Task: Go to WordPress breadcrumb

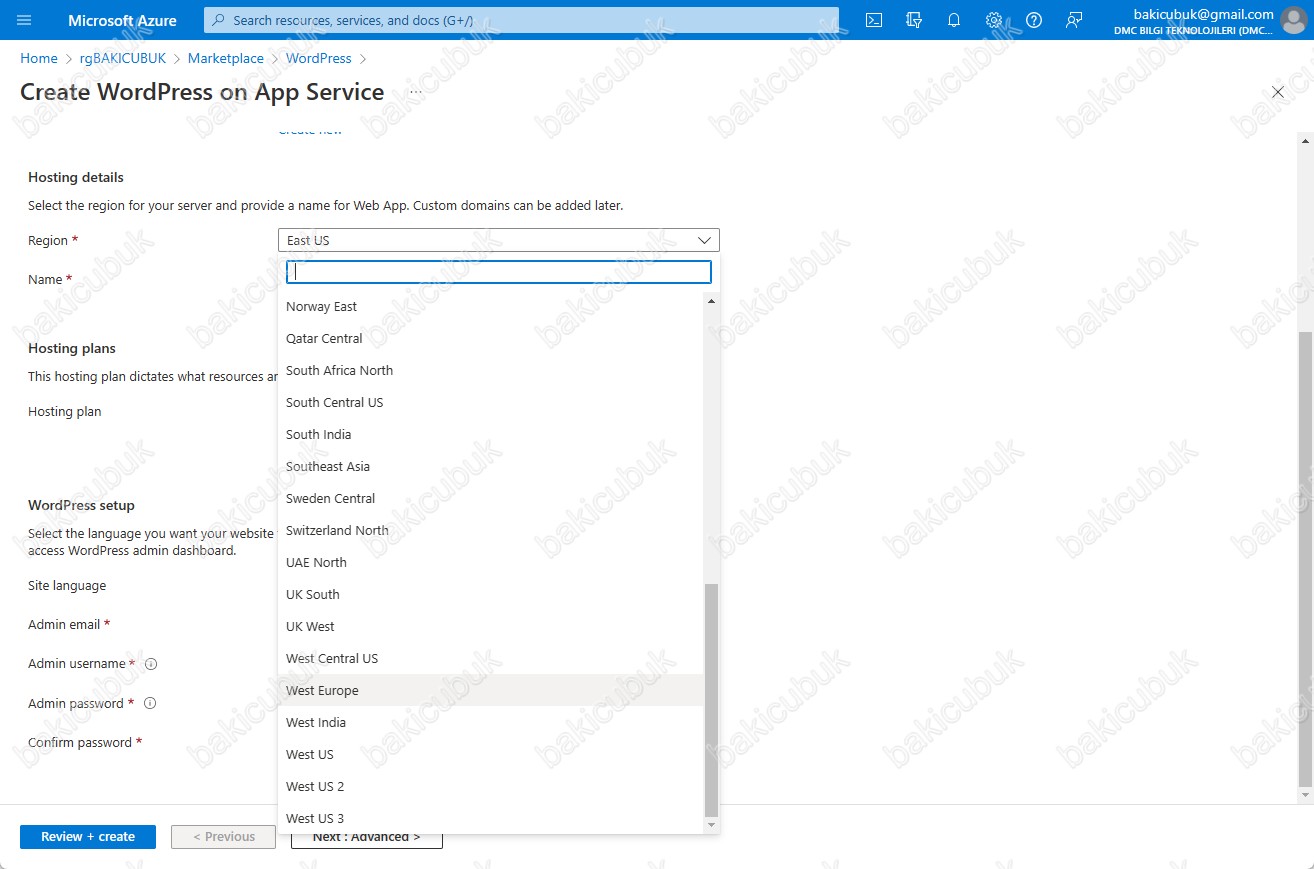Action: pyautogui.click(x=319, y=59)
